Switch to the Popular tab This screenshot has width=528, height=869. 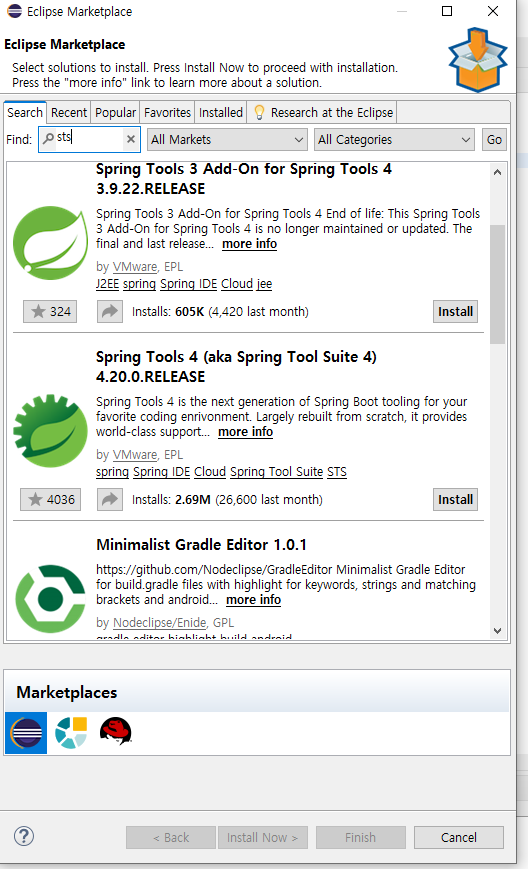115,113
